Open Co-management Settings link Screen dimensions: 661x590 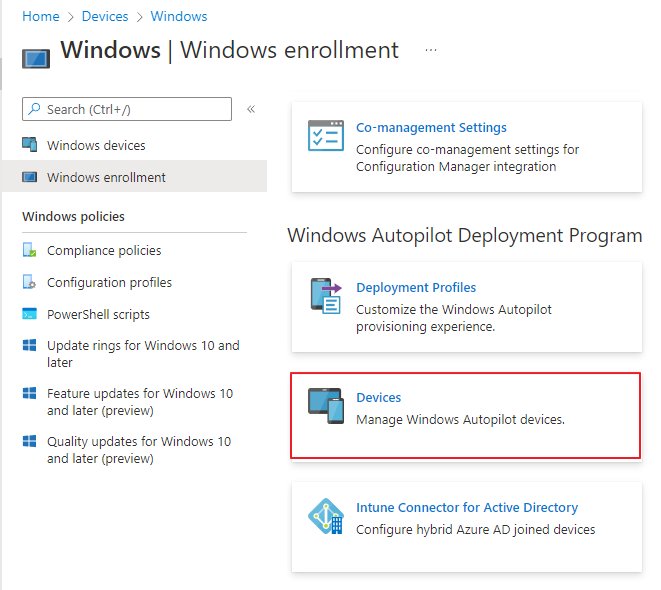431,127
